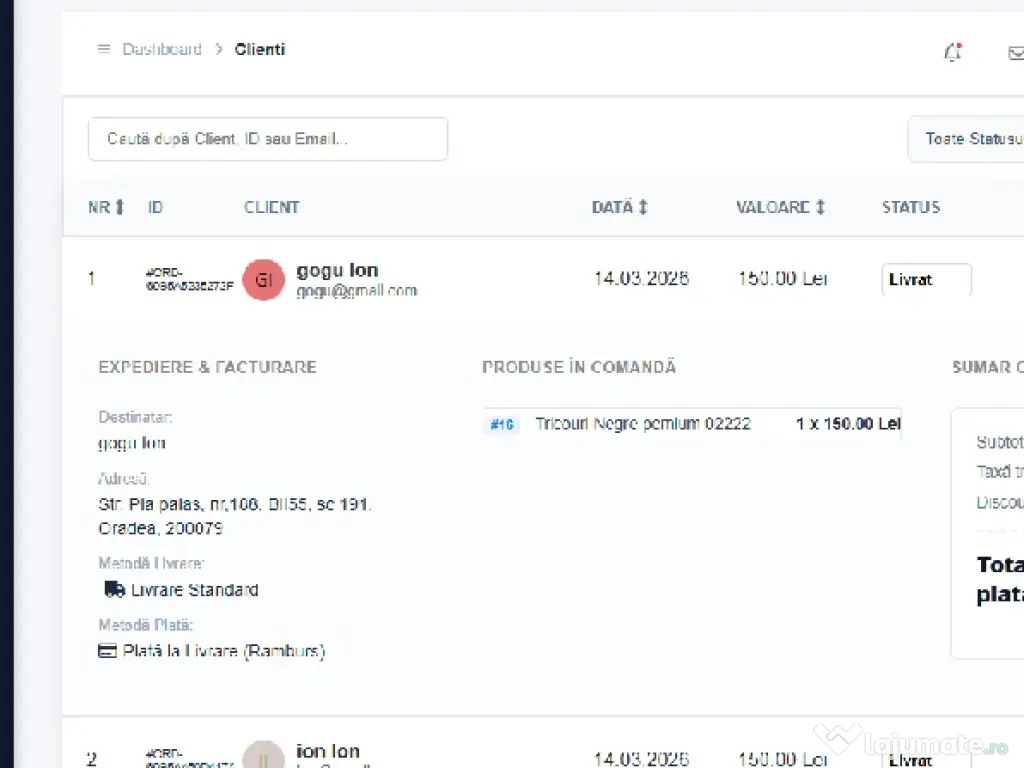The image size is (1024, 768).
Task: Select the Clienti breadcrumb item
Action: pyautogui.click(x=259, y=48)
